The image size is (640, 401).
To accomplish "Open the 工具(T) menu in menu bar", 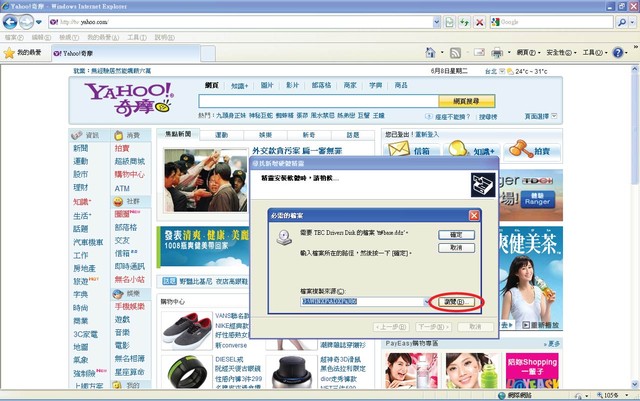I will click(x=137, y=38).
